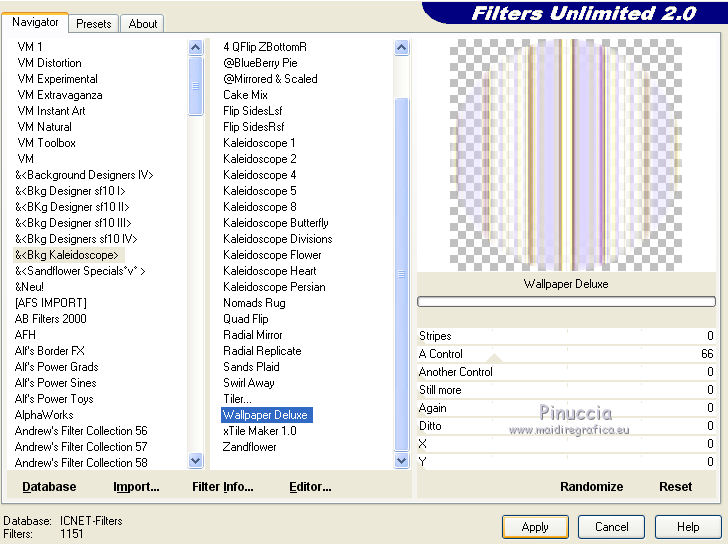
Task: Select &<Bkg Kaleidoscope> category
Action: 67,255
